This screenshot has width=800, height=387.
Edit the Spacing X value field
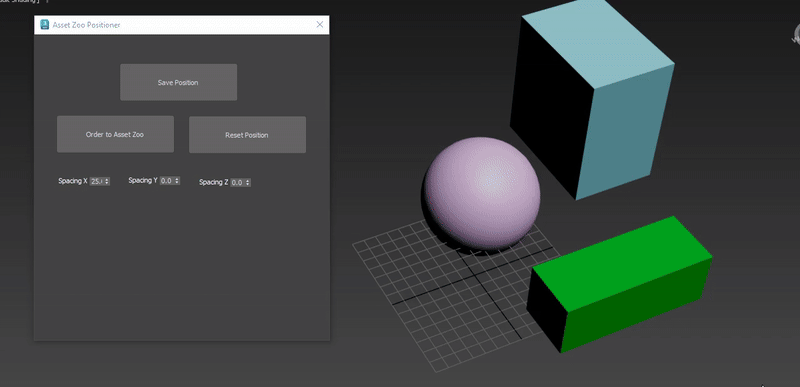coord(97,181)
